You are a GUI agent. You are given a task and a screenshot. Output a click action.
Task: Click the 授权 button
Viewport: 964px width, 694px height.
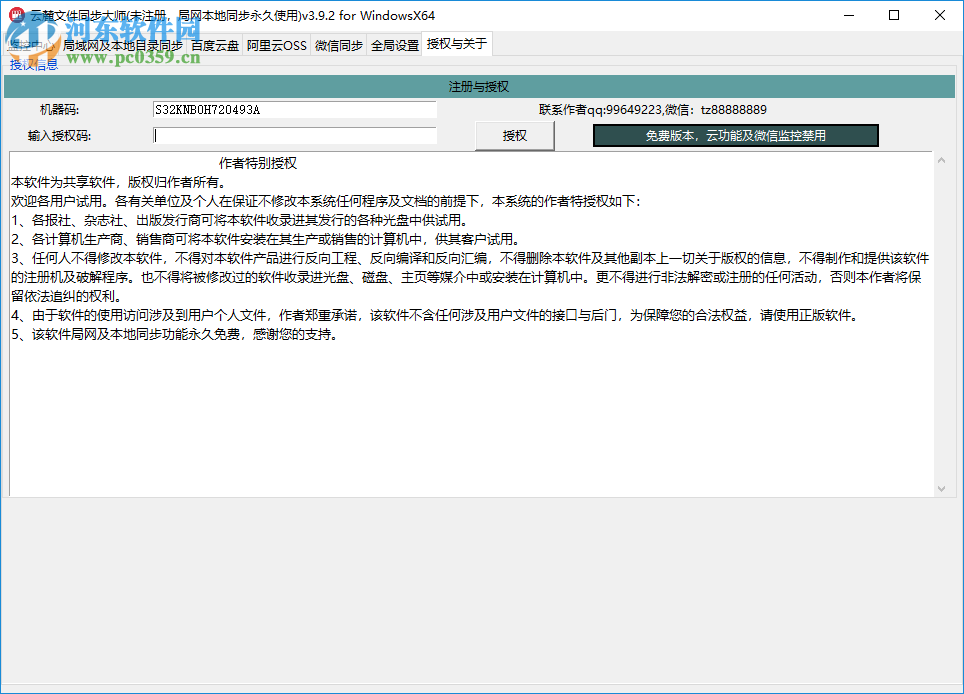pos(515,136)
